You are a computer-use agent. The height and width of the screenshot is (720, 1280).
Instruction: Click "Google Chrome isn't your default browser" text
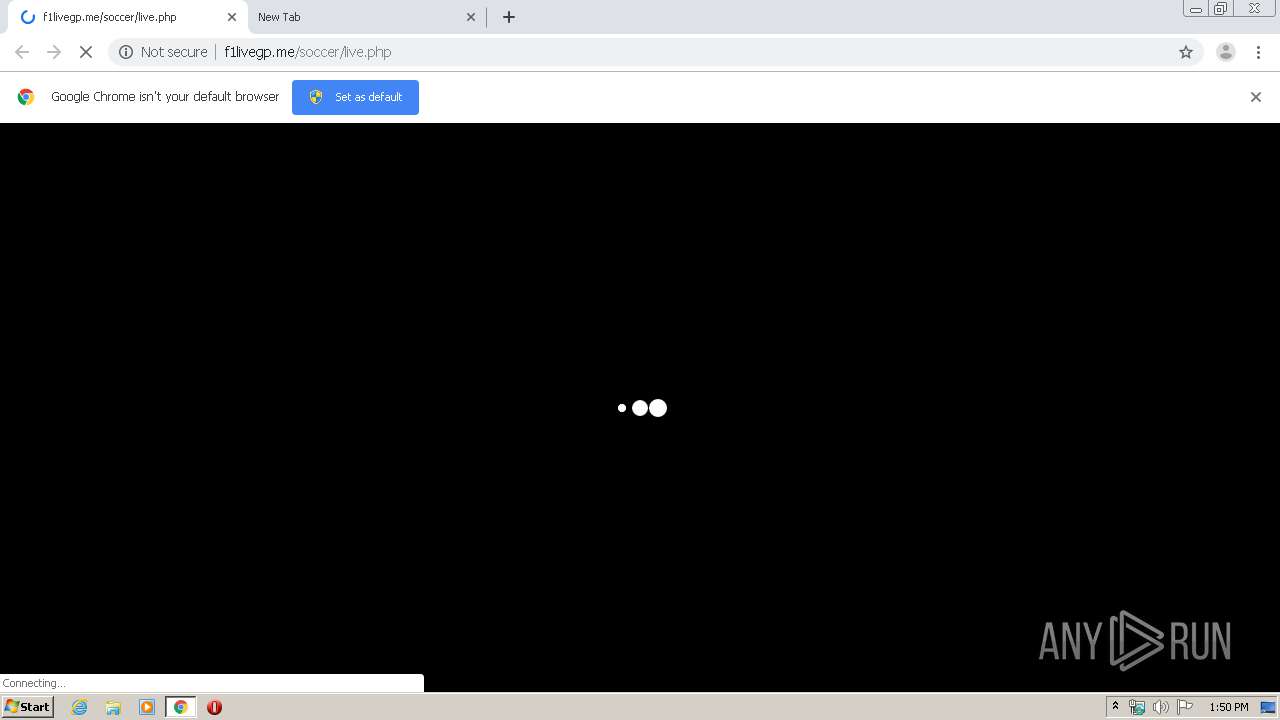point(165,97)
